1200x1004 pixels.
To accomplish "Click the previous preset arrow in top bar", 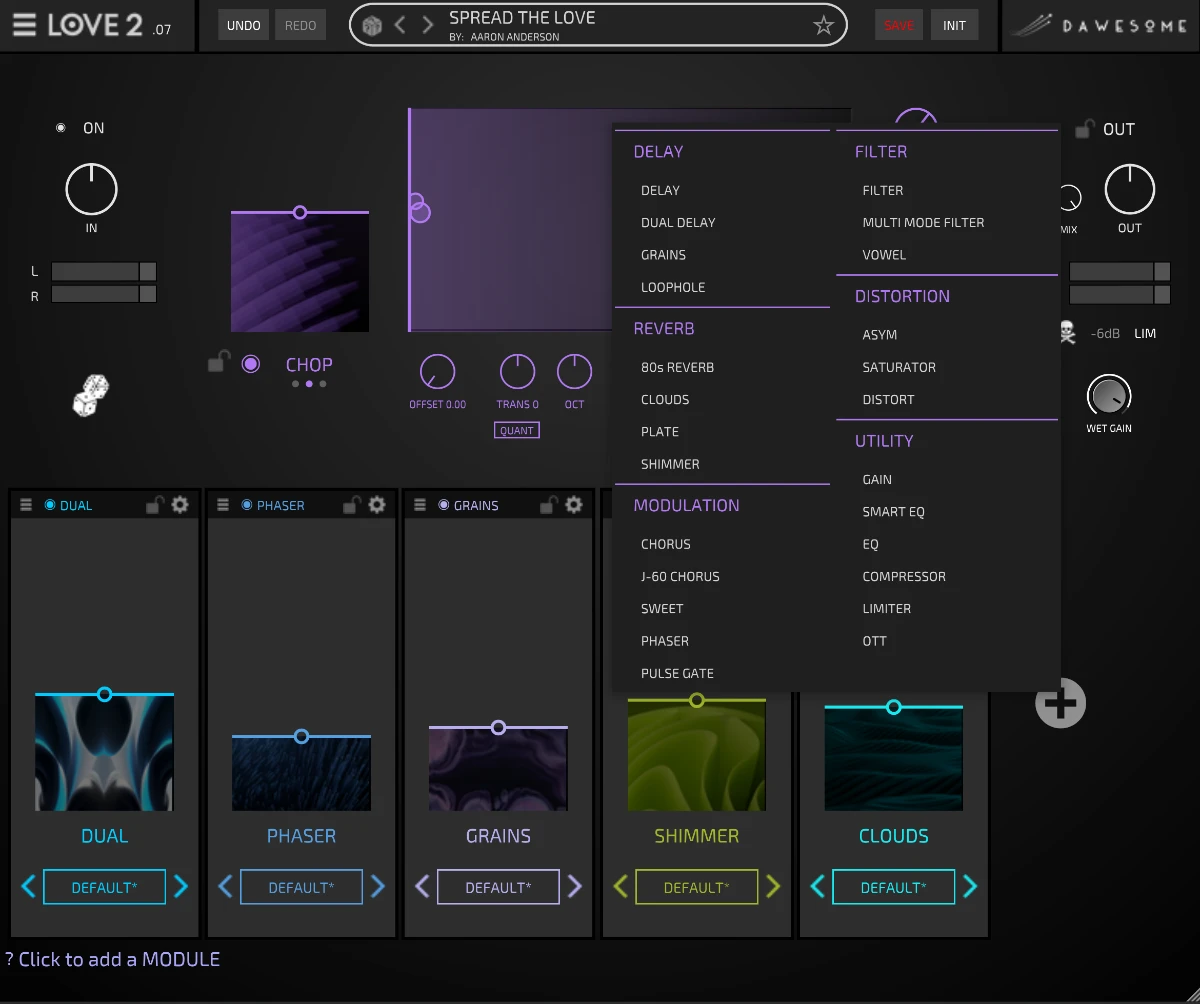I will coord(400,24).
